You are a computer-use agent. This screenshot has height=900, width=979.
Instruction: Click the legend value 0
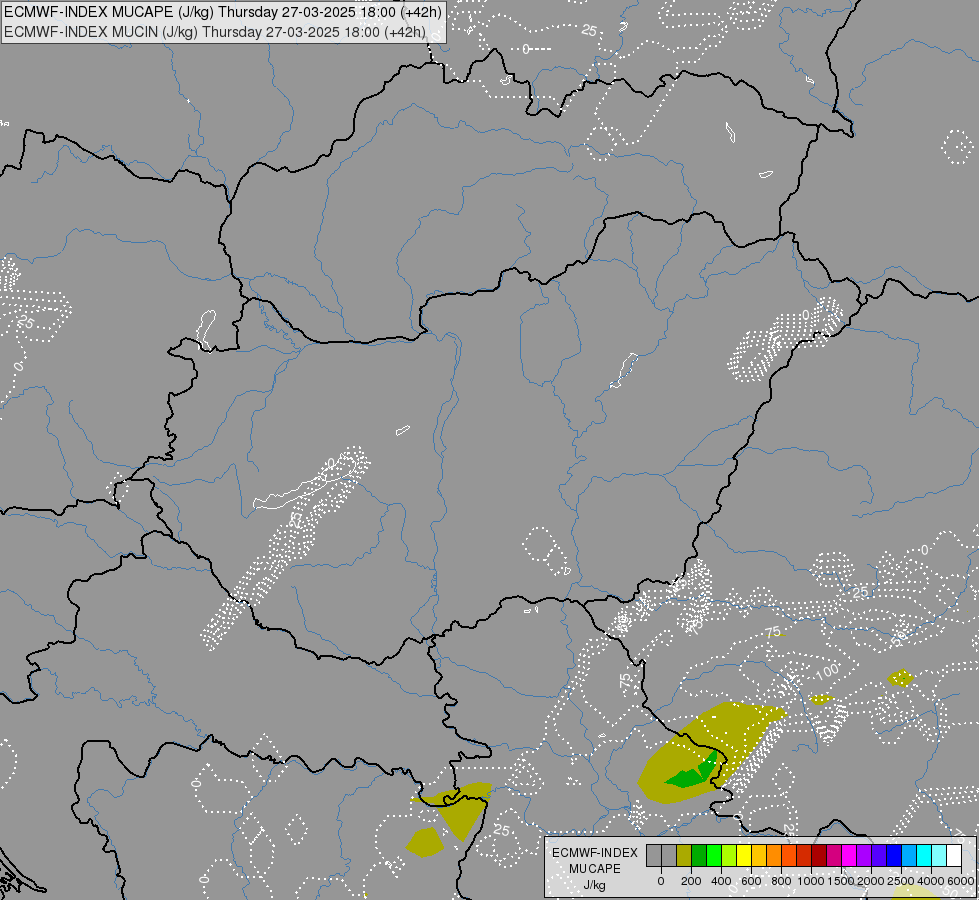click(x=661, y=881)
